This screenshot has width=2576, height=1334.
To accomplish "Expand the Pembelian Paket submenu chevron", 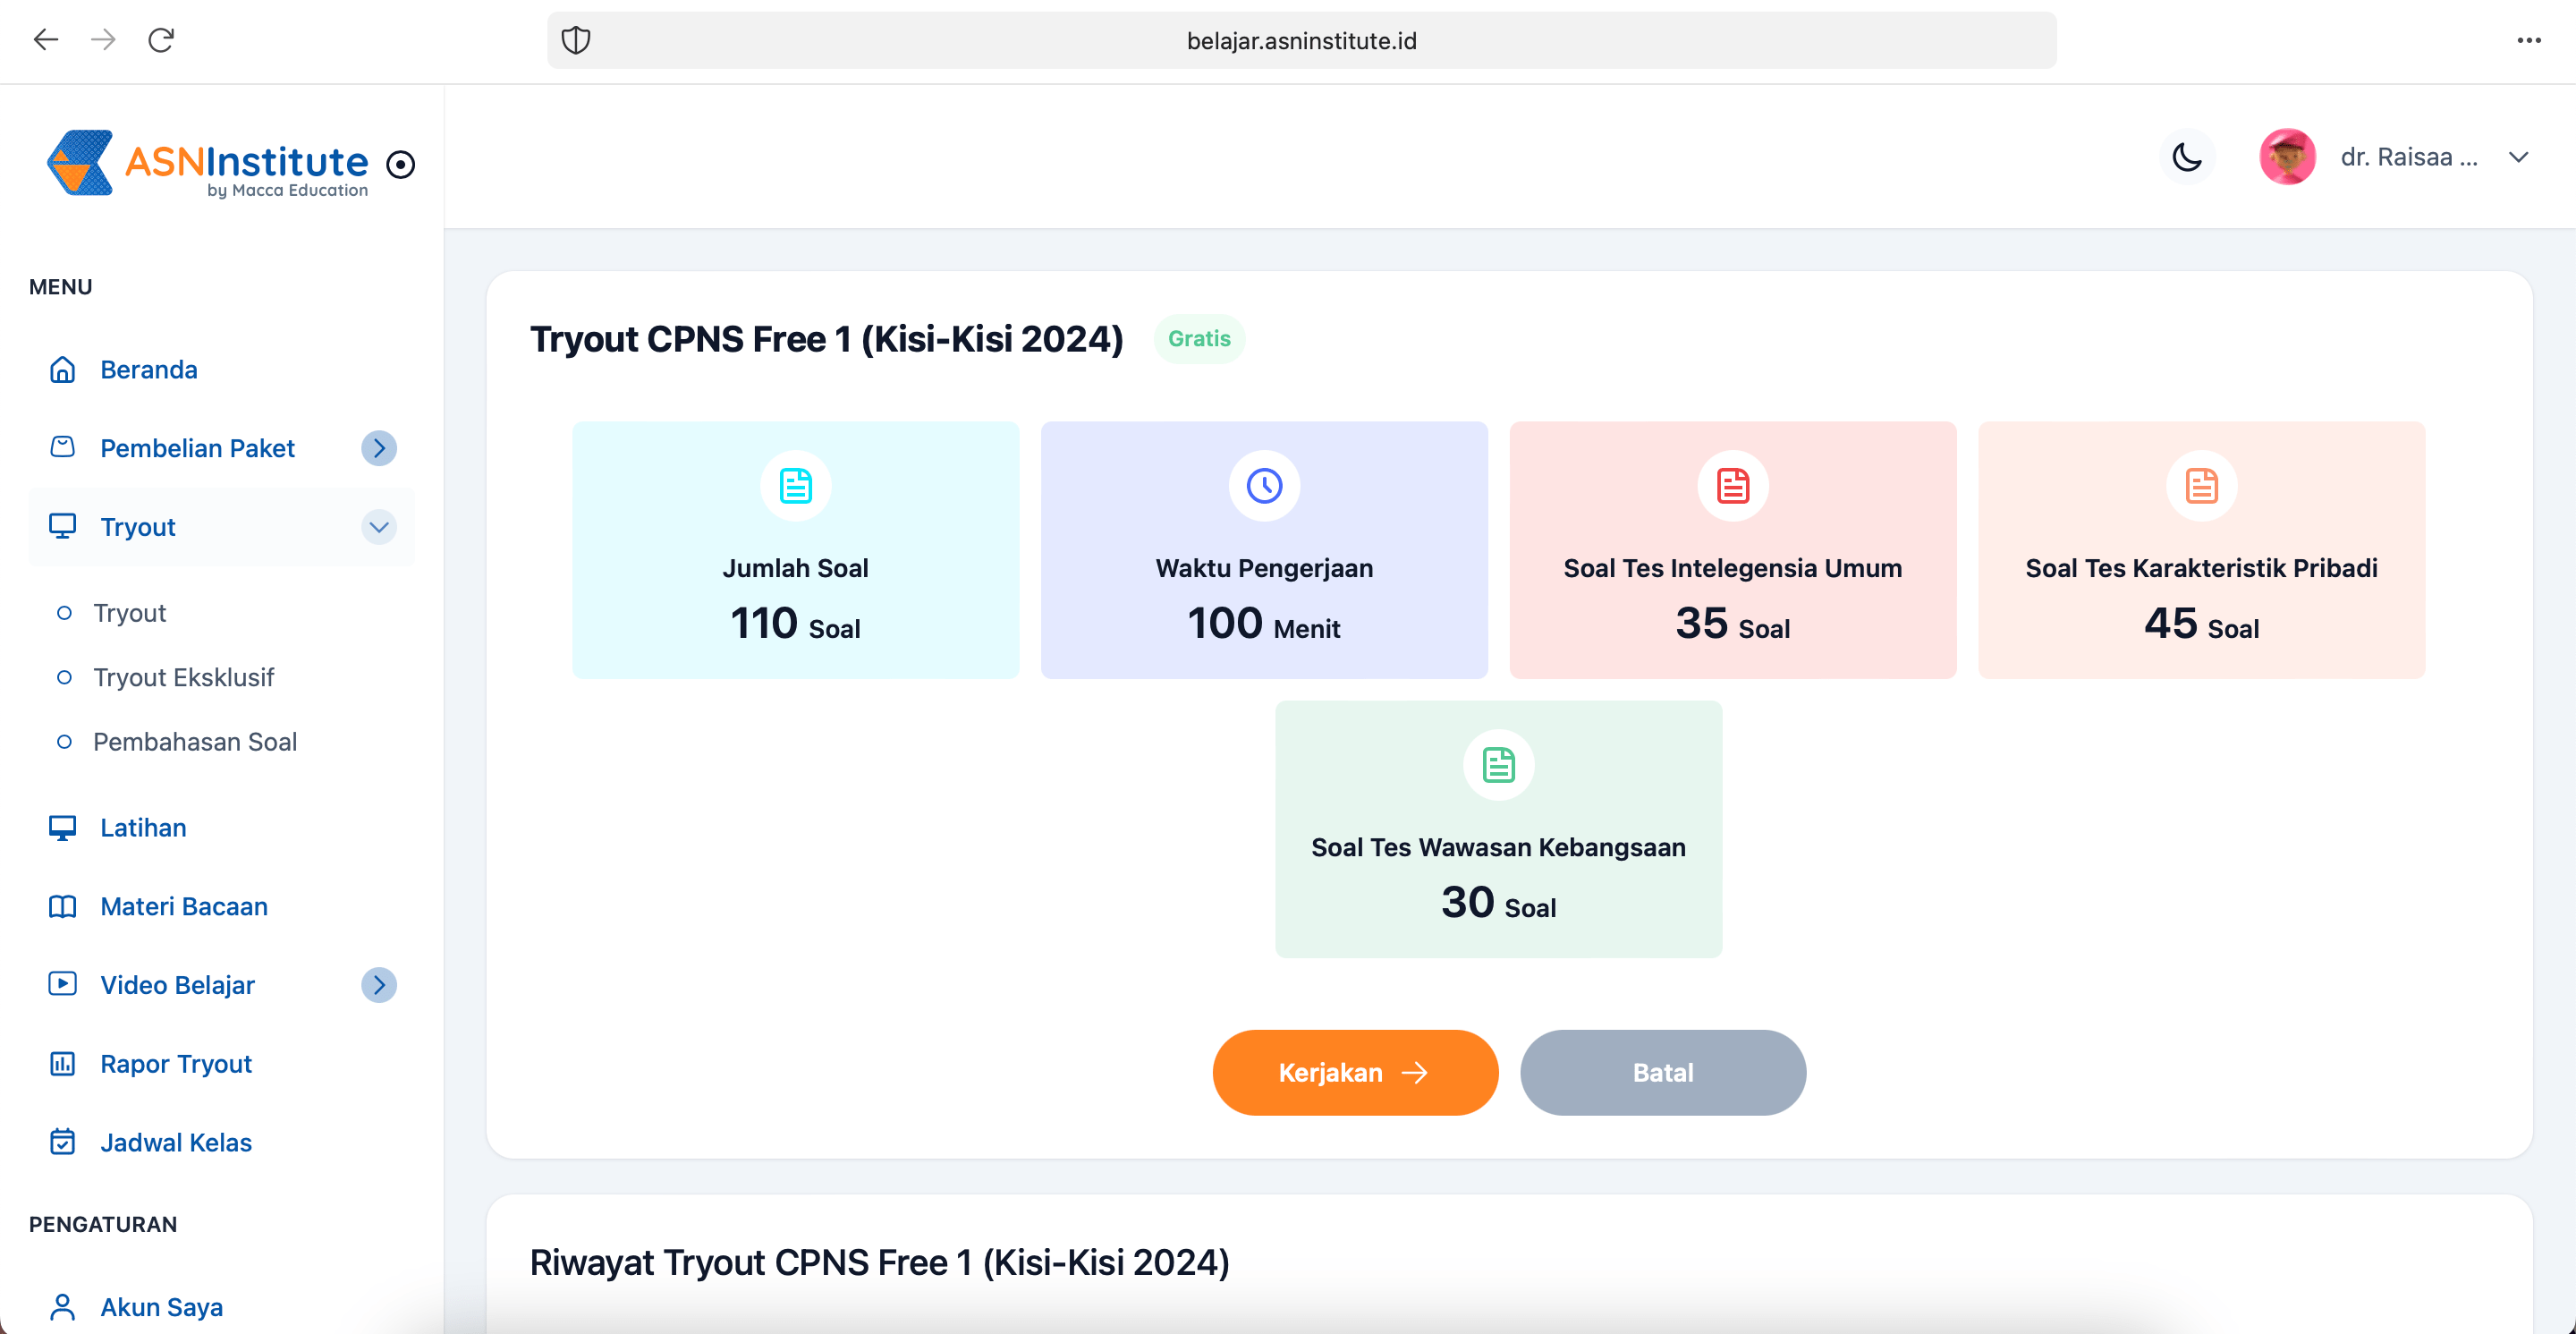I will point(378,448).
